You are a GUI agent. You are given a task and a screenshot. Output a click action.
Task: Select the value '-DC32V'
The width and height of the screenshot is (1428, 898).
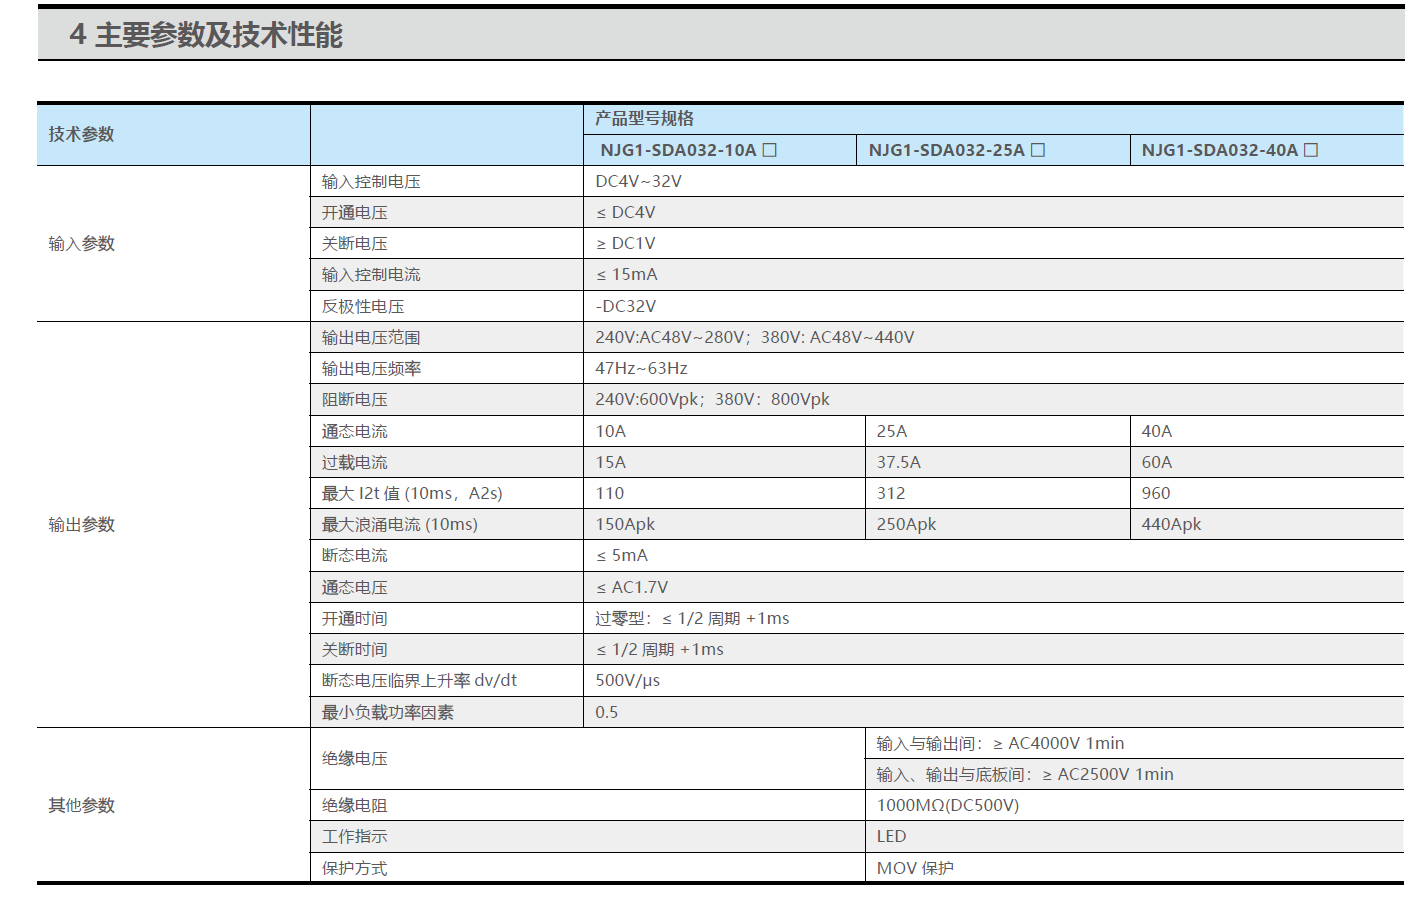click(626, 306)
